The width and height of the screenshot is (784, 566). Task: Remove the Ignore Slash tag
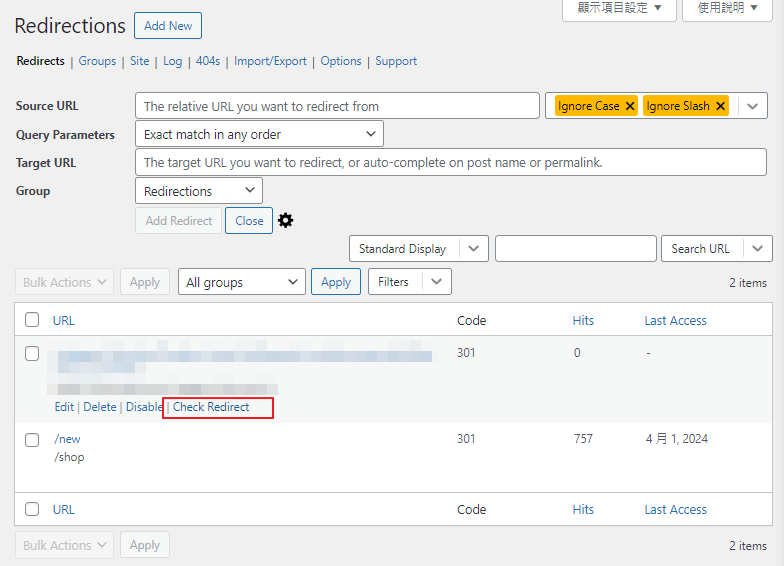pyautogui.click(x=720, y=106)
